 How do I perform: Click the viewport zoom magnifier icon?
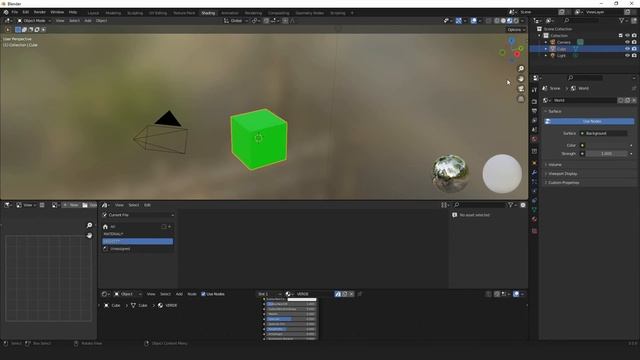click(521, 69)
